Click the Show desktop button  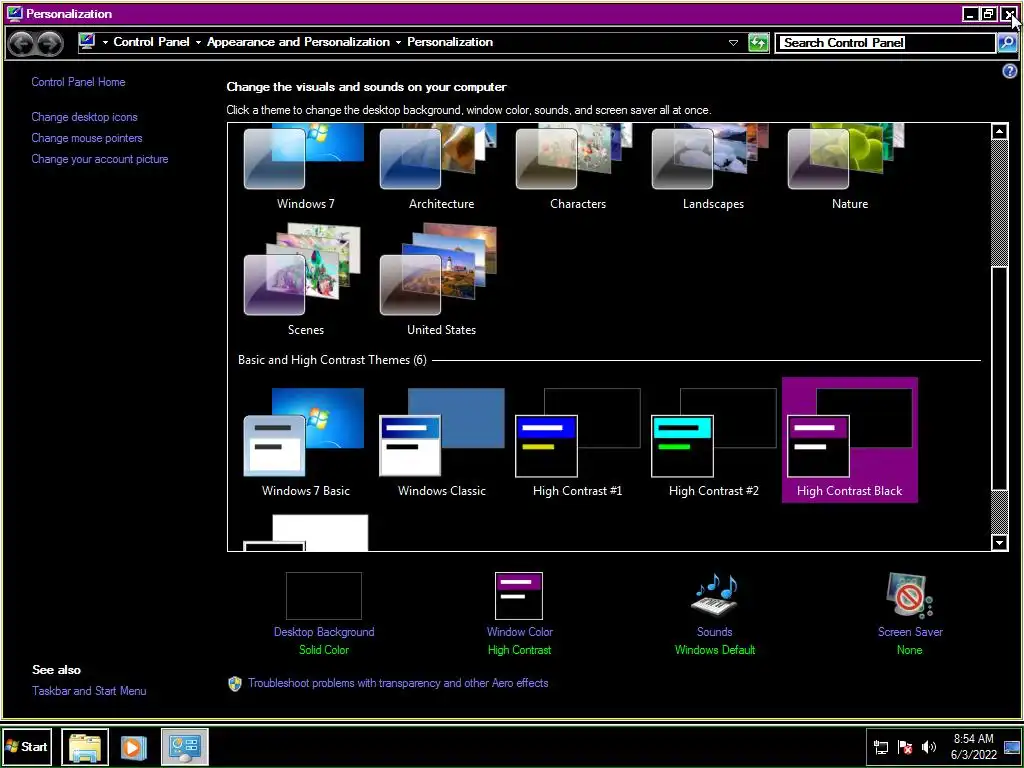click(x=1012, y=746)
